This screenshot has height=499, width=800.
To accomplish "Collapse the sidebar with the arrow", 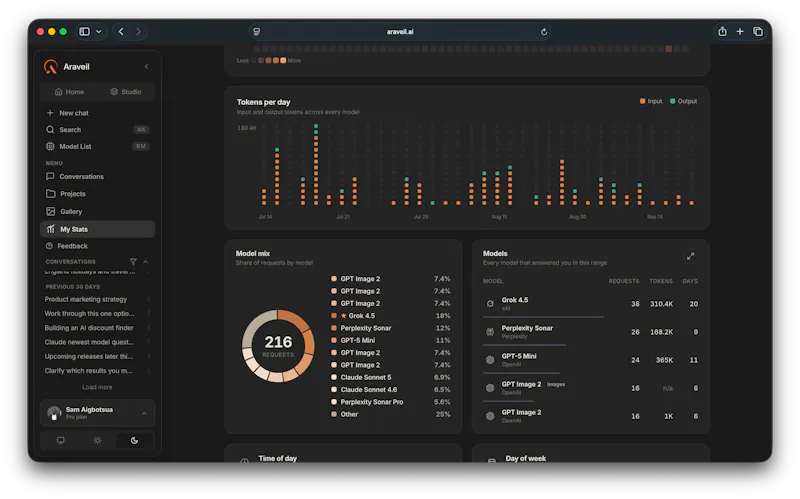I will [146, 67].
